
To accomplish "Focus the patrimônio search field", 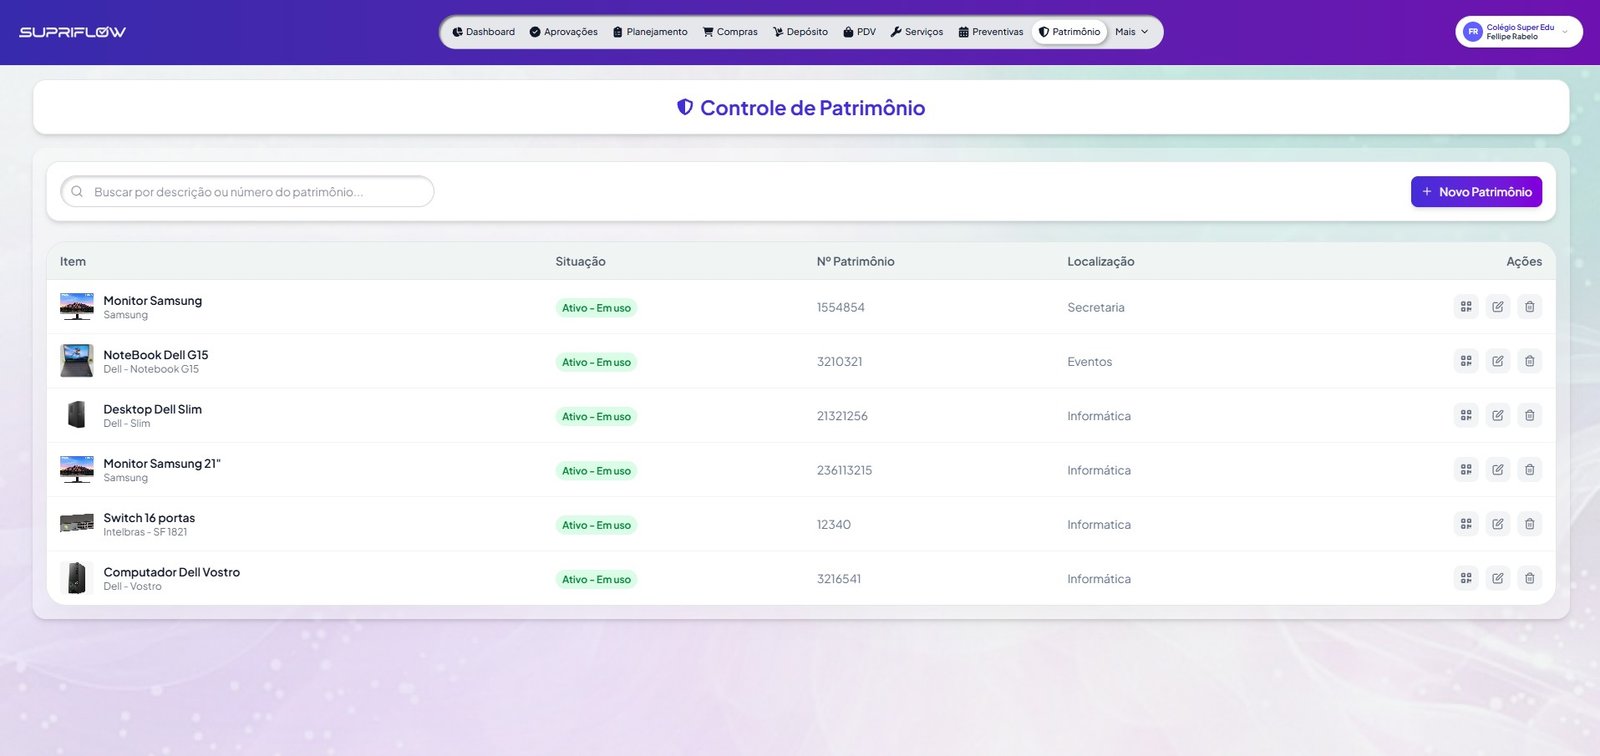I will [248, 192].
